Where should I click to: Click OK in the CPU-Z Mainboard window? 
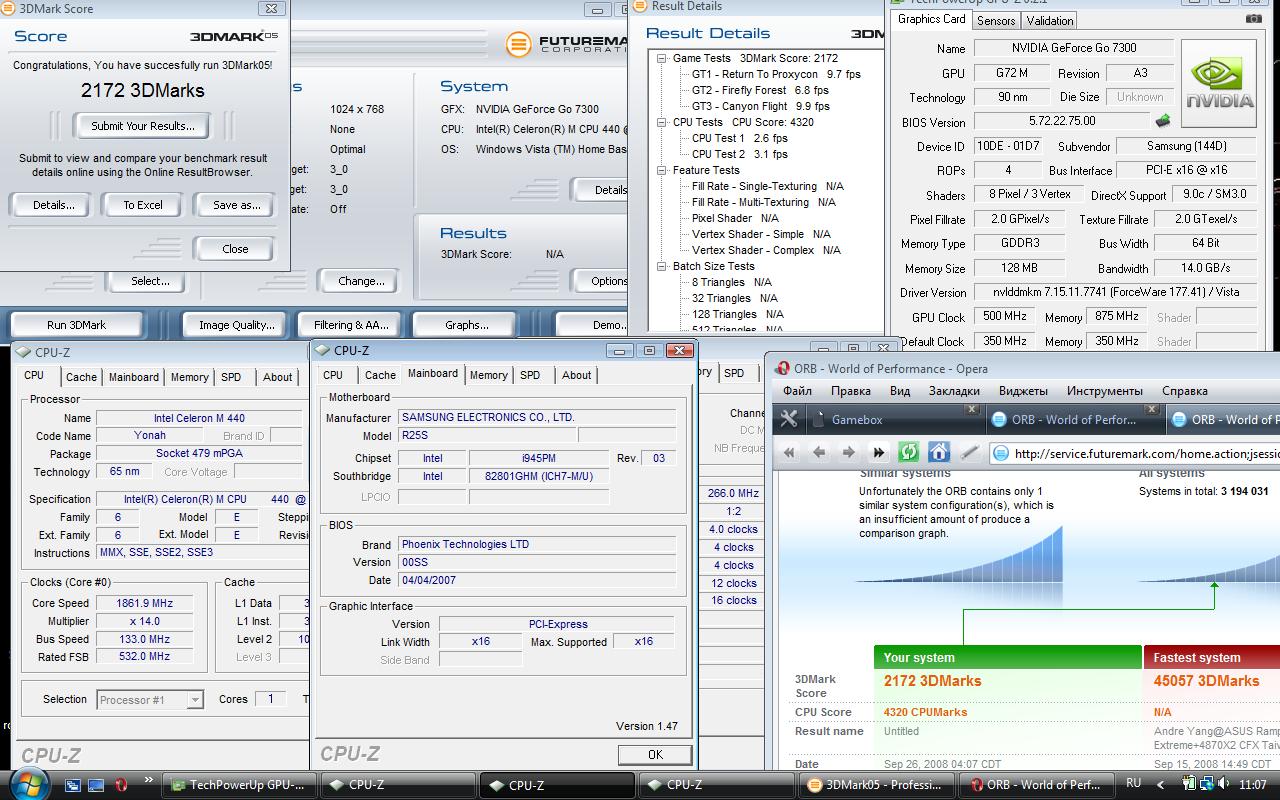click(655, 755)
